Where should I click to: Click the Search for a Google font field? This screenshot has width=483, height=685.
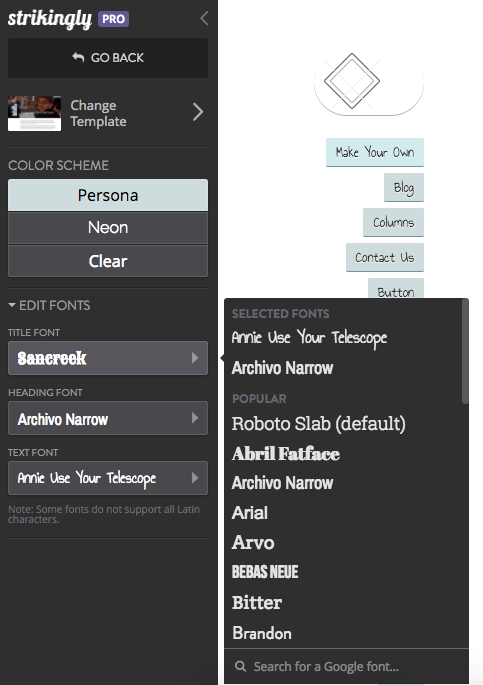tap(346, 666)
